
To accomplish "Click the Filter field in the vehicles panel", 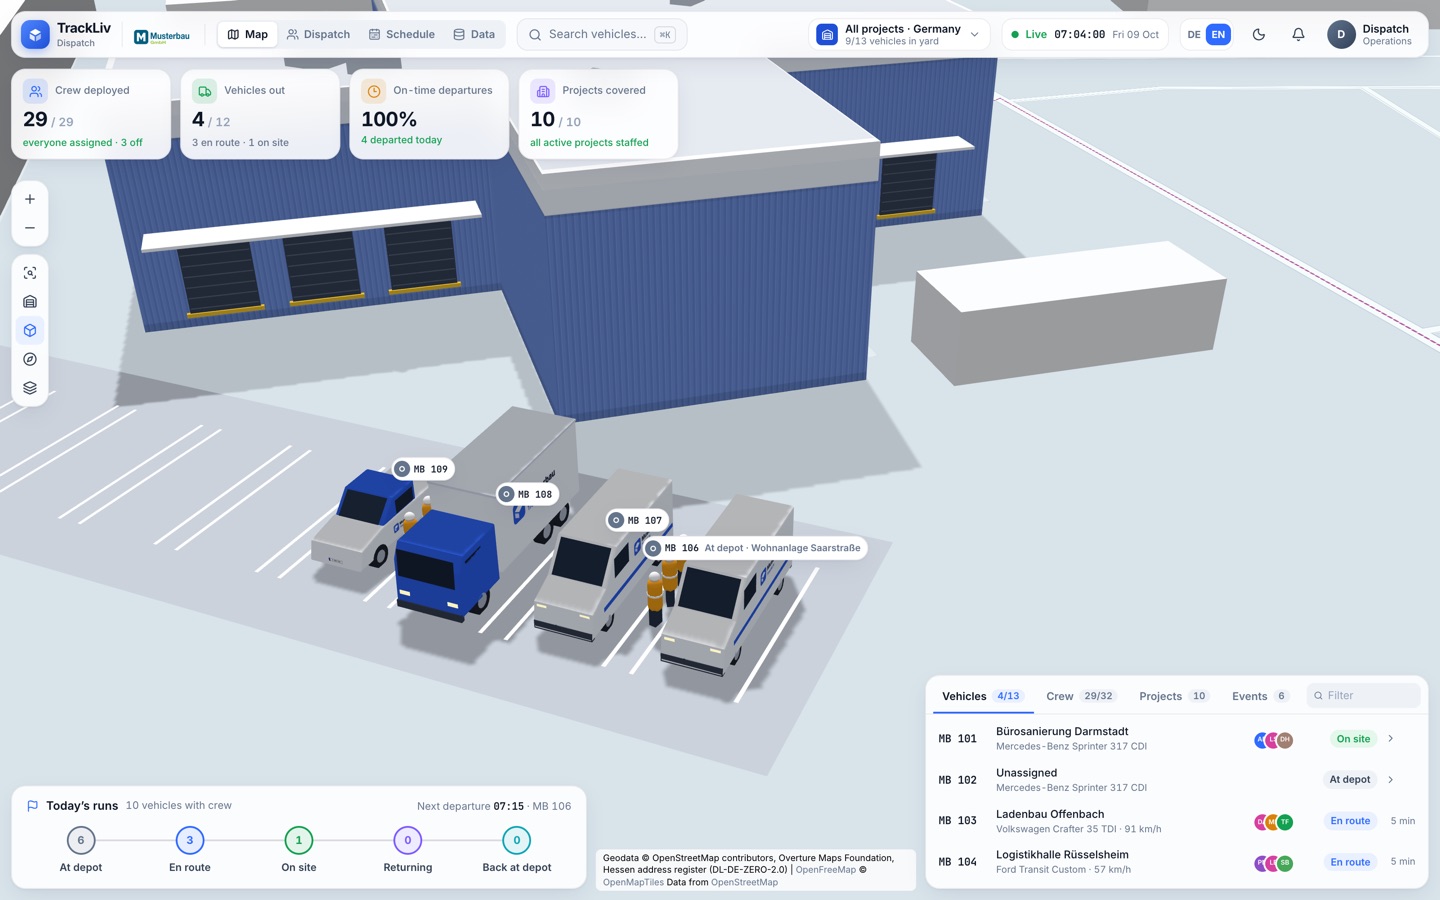I will [x=1363, y=696].
